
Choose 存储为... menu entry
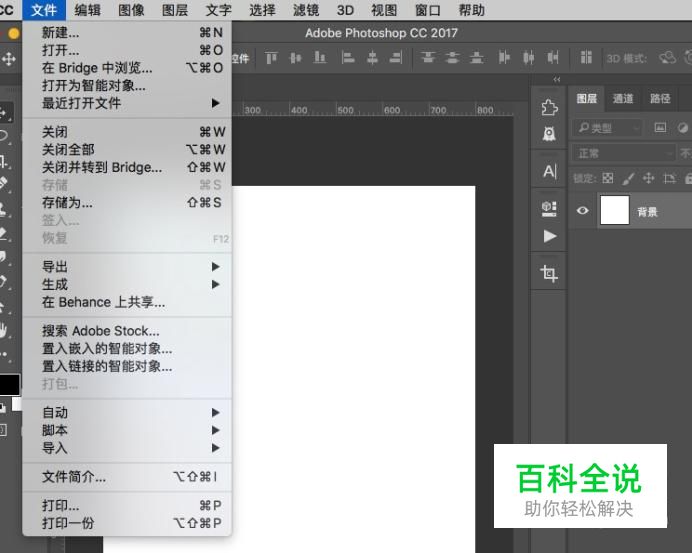tap(127, 203)
